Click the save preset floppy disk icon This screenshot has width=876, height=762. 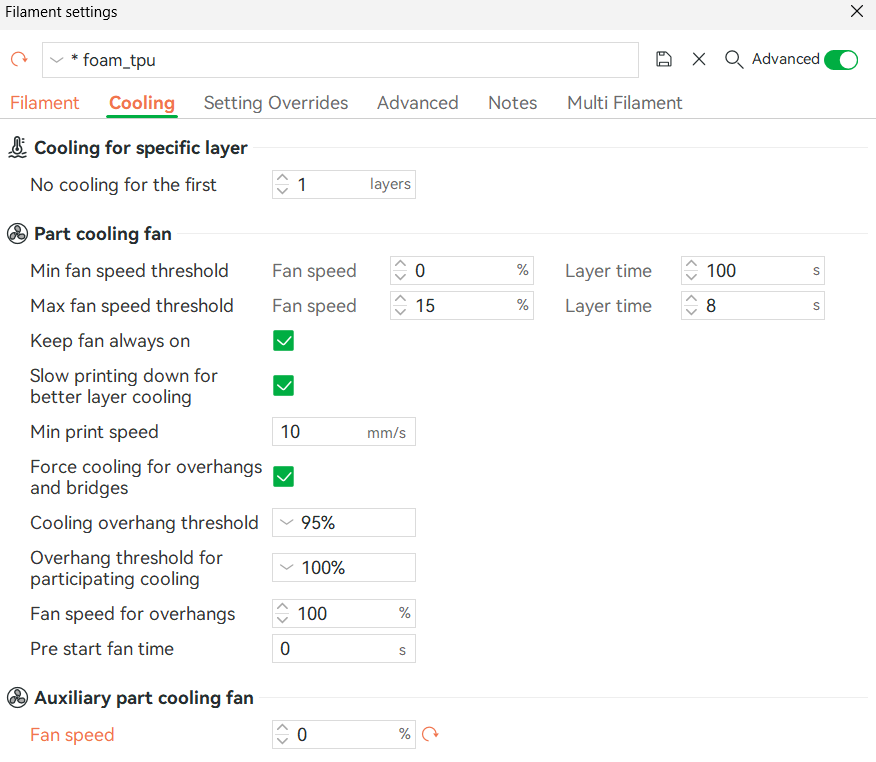[x=664, y=60]
